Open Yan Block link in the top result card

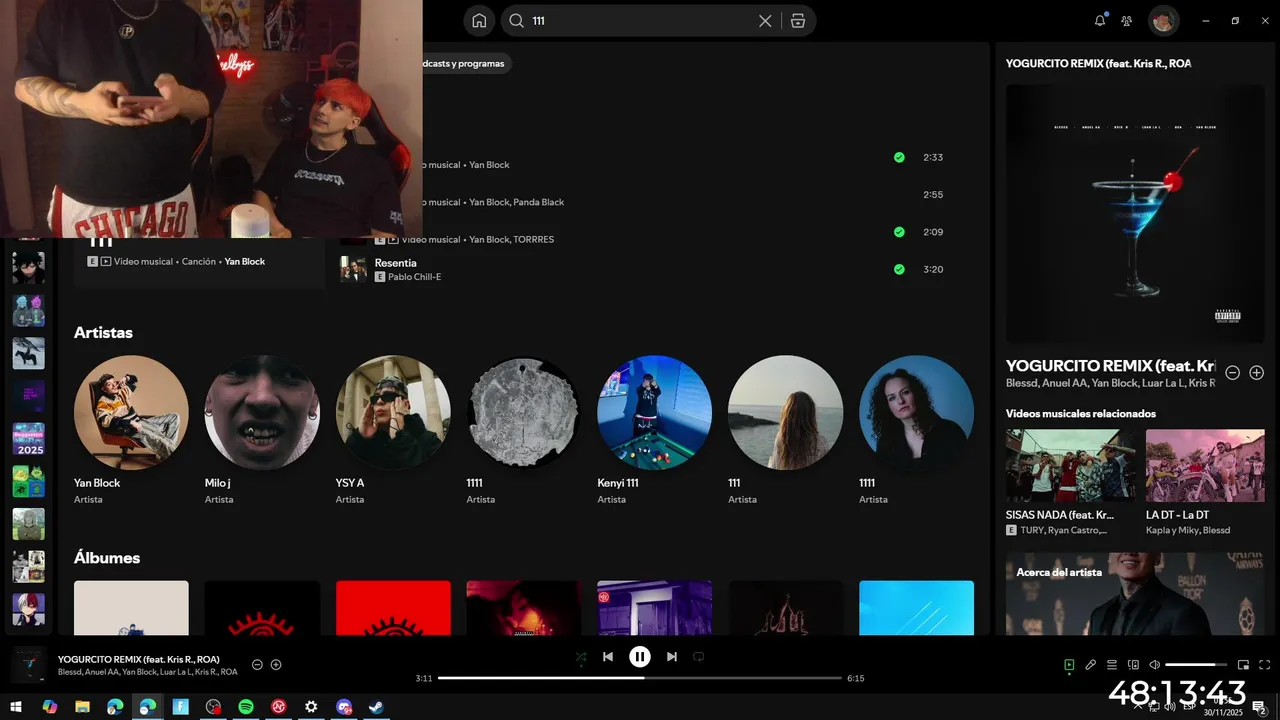(x=245, y=262)
